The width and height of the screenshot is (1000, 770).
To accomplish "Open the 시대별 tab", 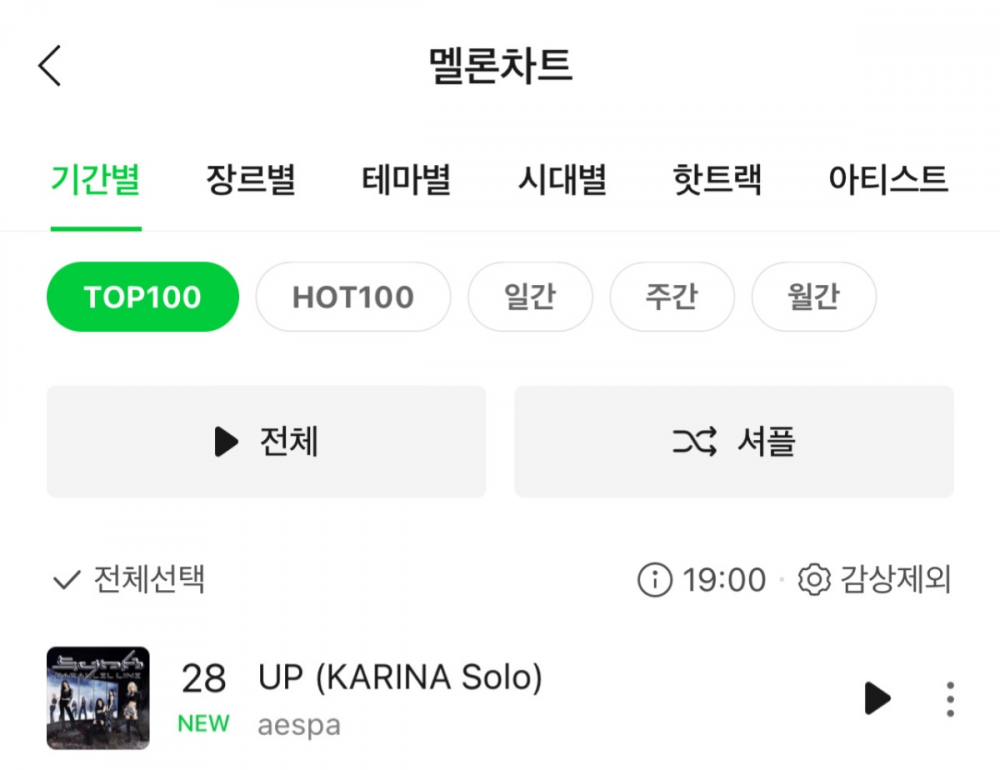I will 562,179.
